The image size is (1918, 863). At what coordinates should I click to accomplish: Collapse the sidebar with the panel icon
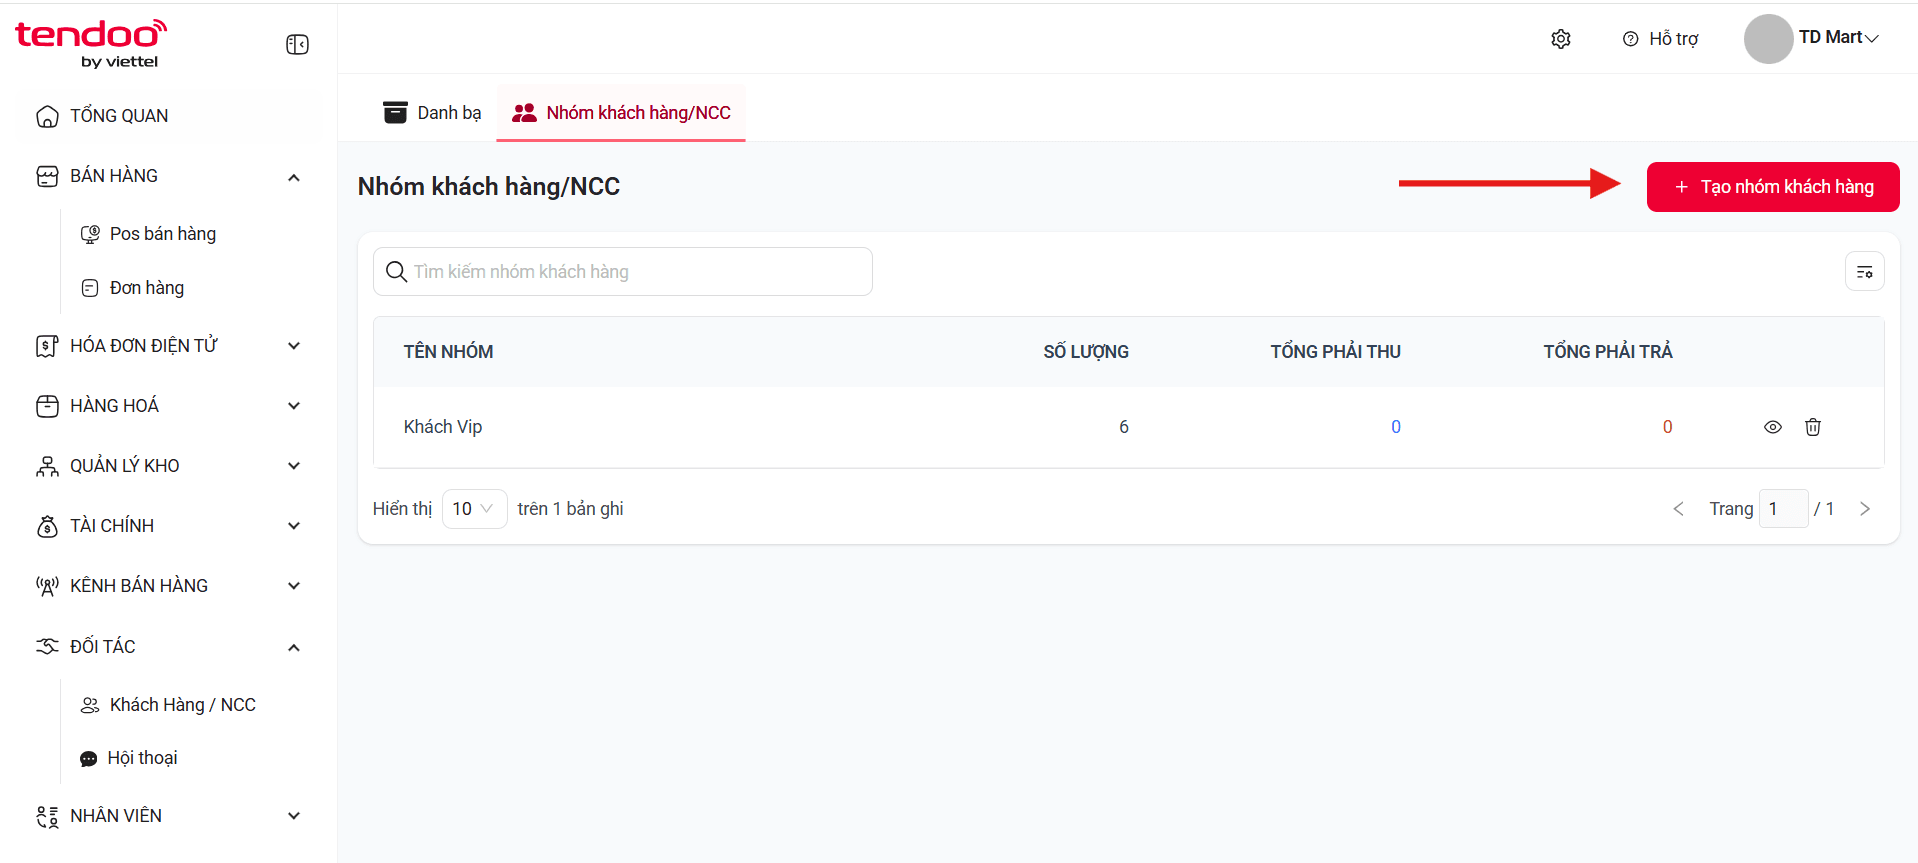(x=297, y=44)
